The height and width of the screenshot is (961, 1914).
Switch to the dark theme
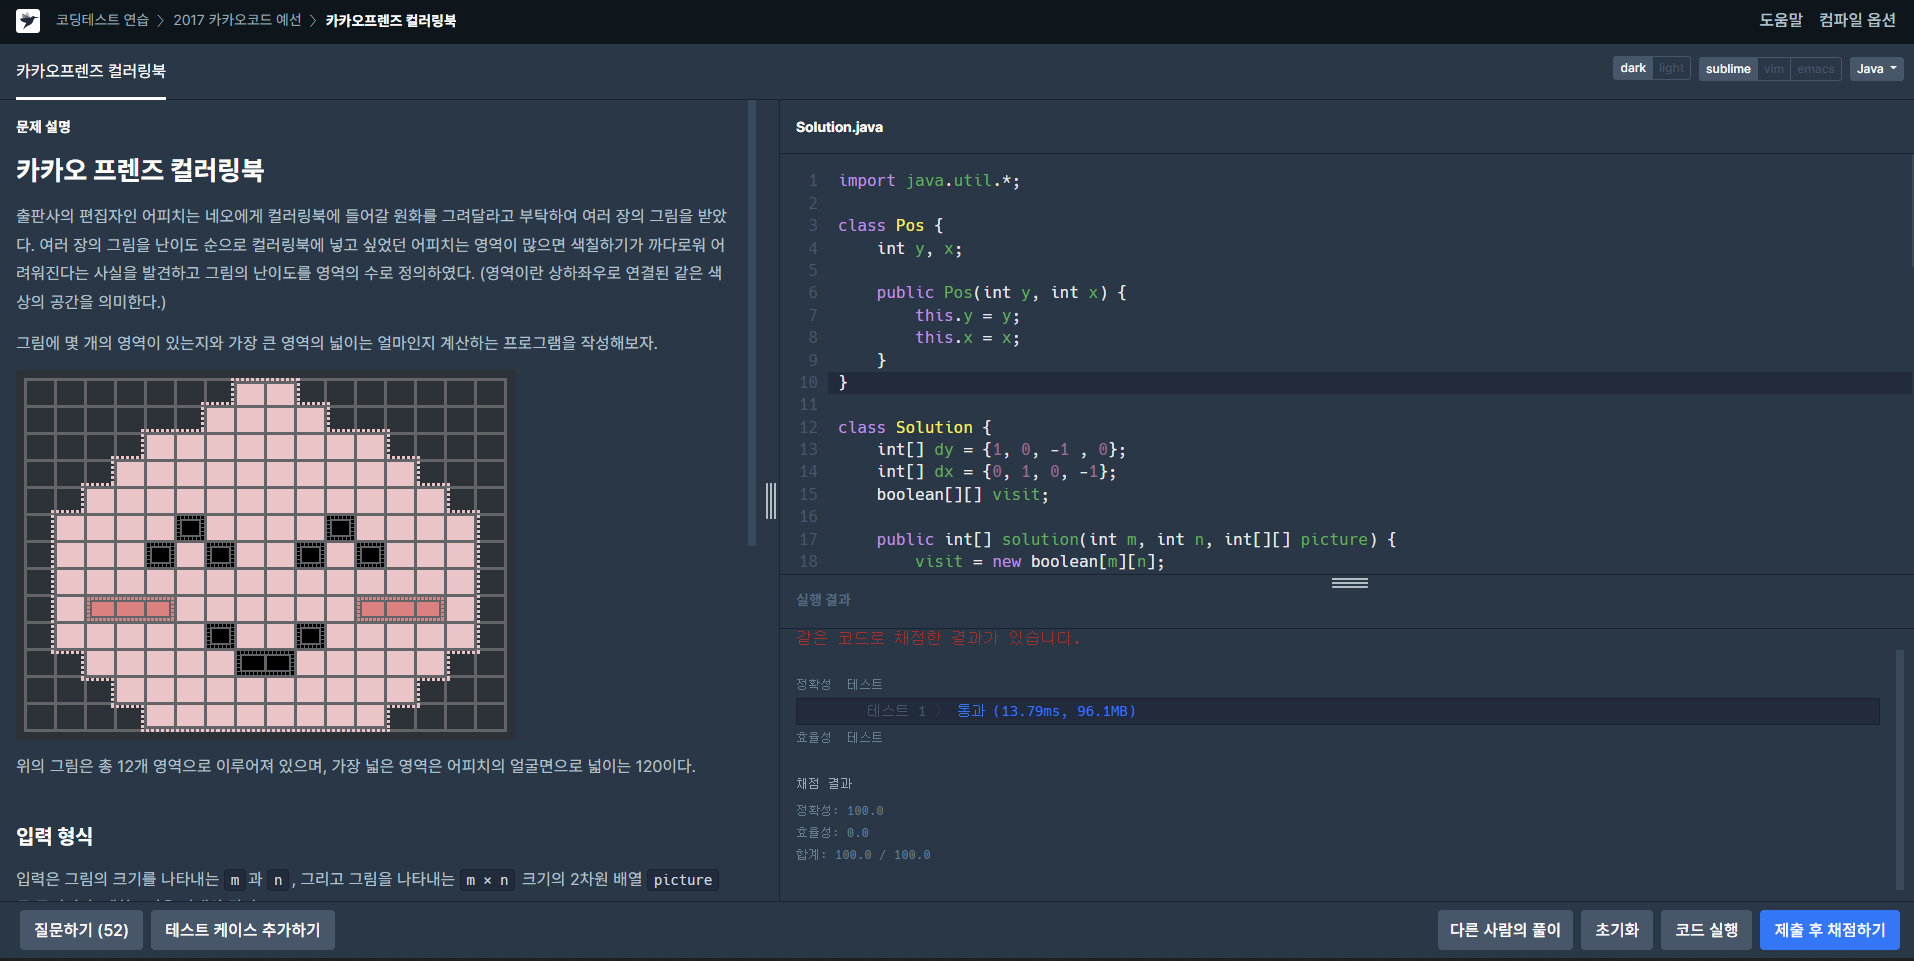point(1633,68)
